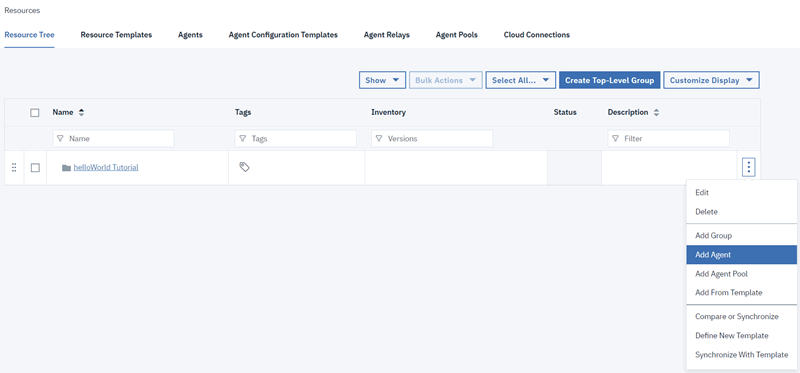
Task: Pick Add Agent Pool menu entry
Action: [x=741, y=273]
